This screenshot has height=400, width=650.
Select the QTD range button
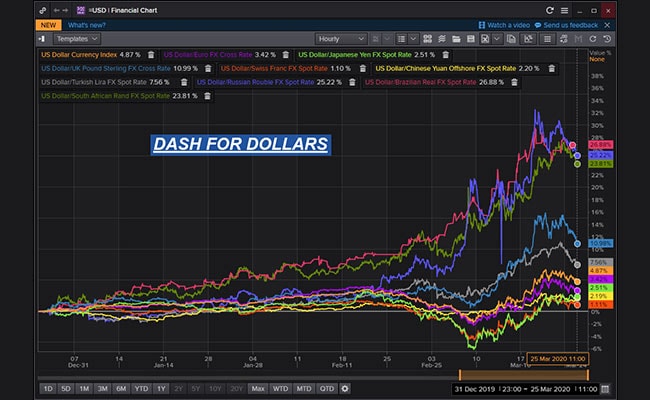click(327, 389)
